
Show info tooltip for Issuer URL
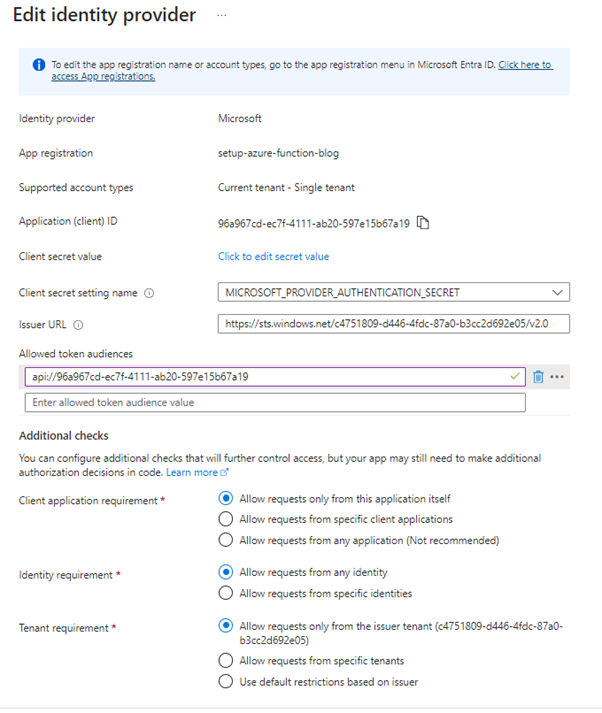pos(78,324)
